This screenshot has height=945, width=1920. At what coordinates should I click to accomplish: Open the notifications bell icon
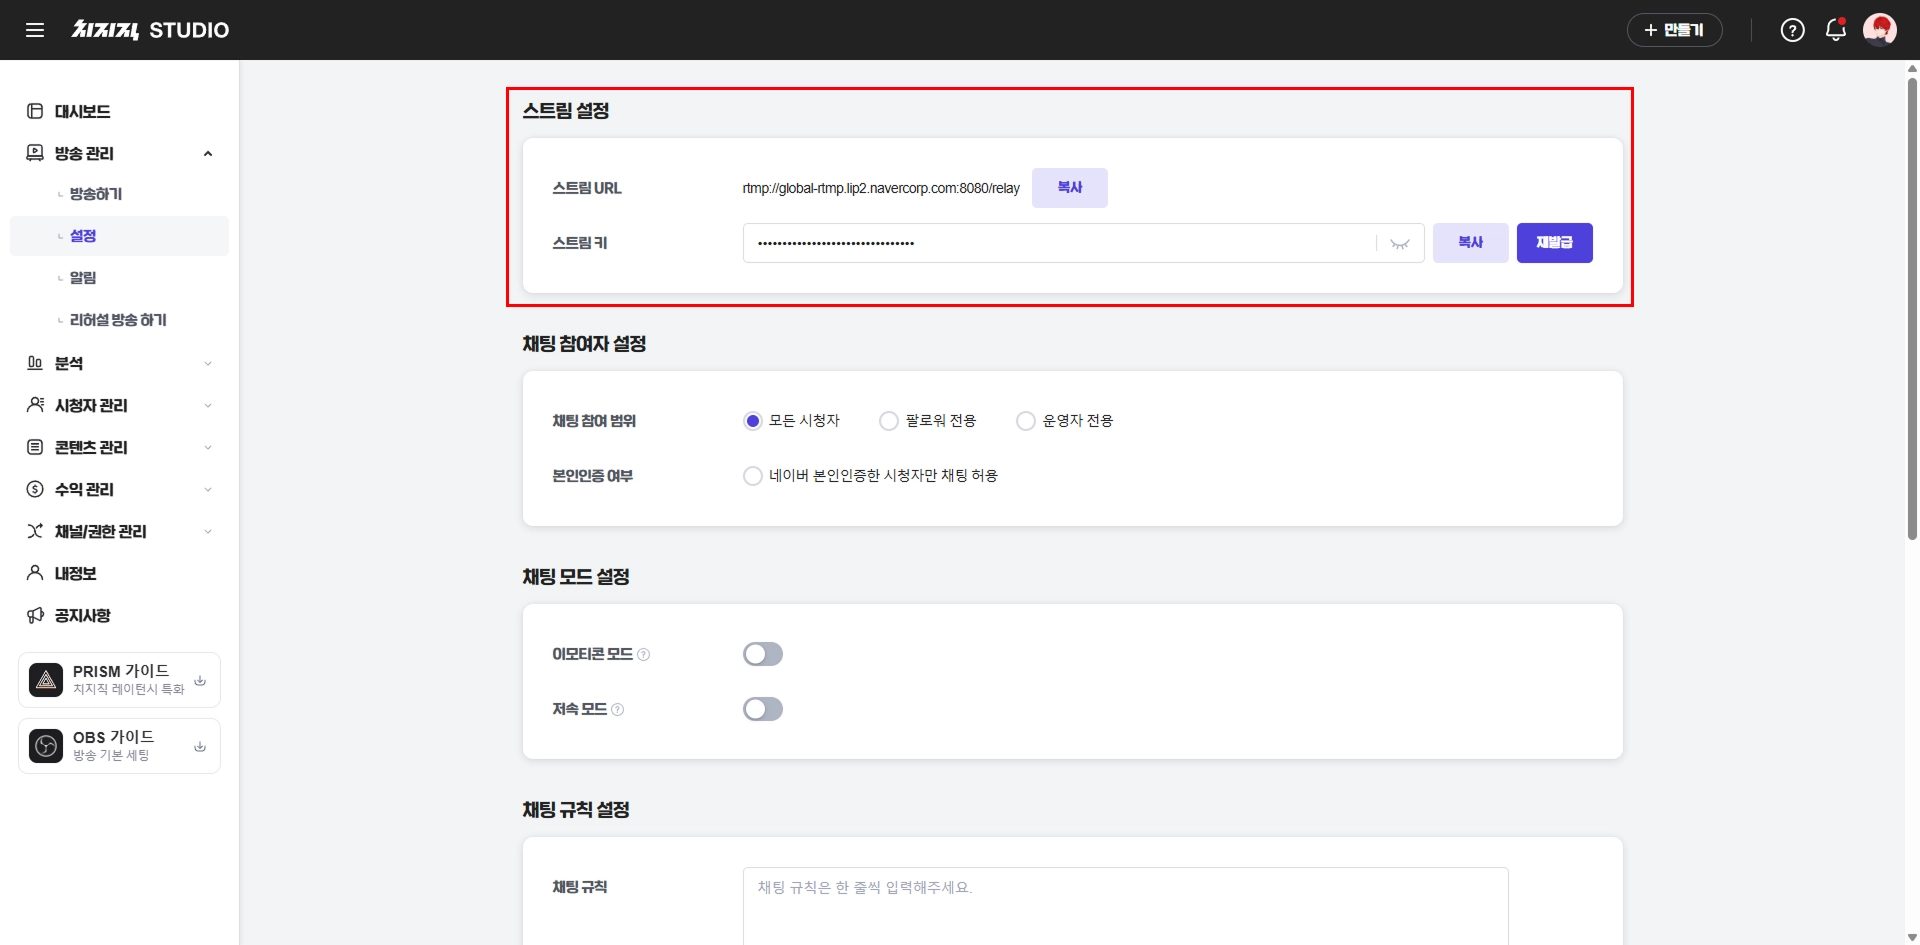coord(1836,30)
